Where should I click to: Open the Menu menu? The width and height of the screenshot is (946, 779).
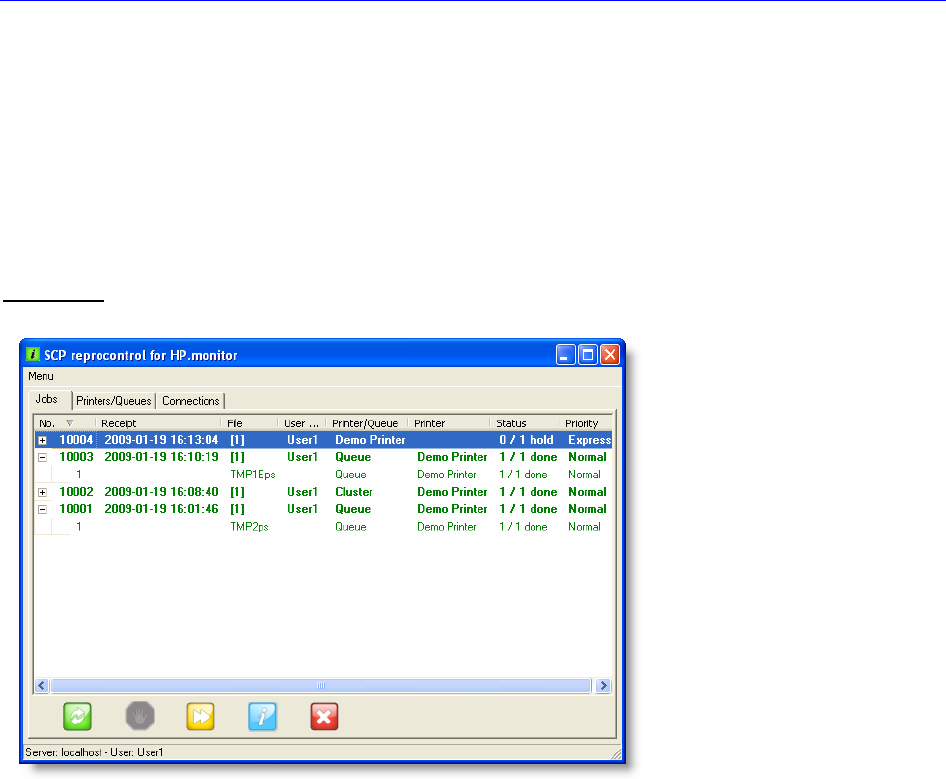click(x=41, y=377)
